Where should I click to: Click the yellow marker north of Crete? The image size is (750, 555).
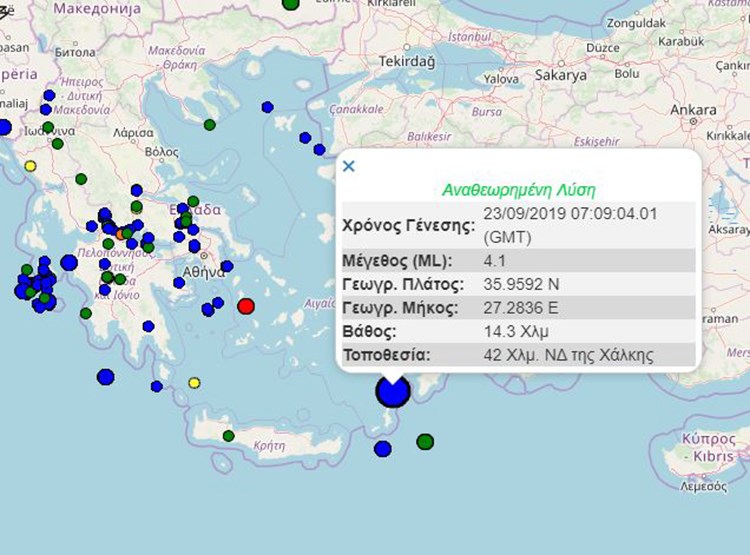coord(194,382)
